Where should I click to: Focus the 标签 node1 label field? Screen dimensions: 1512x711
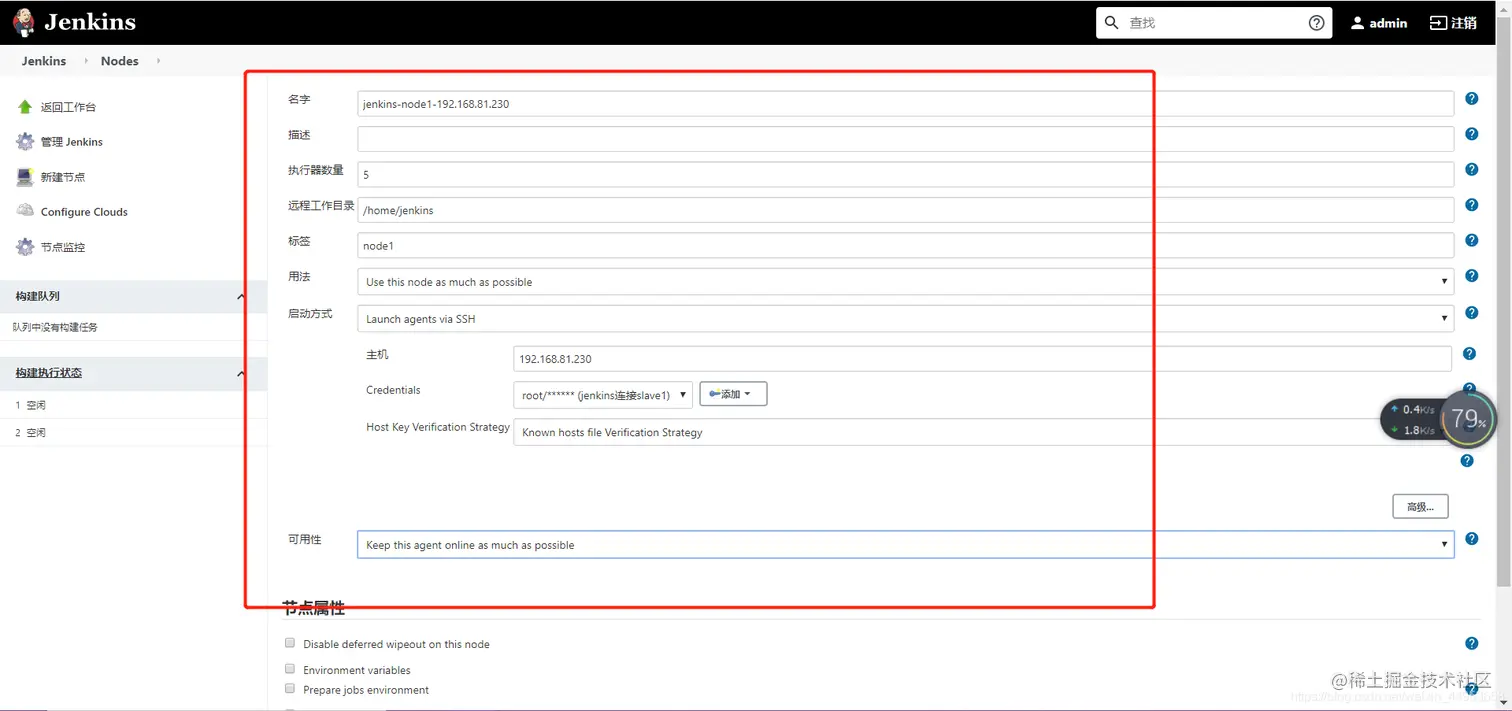click(x=905, y=245)
